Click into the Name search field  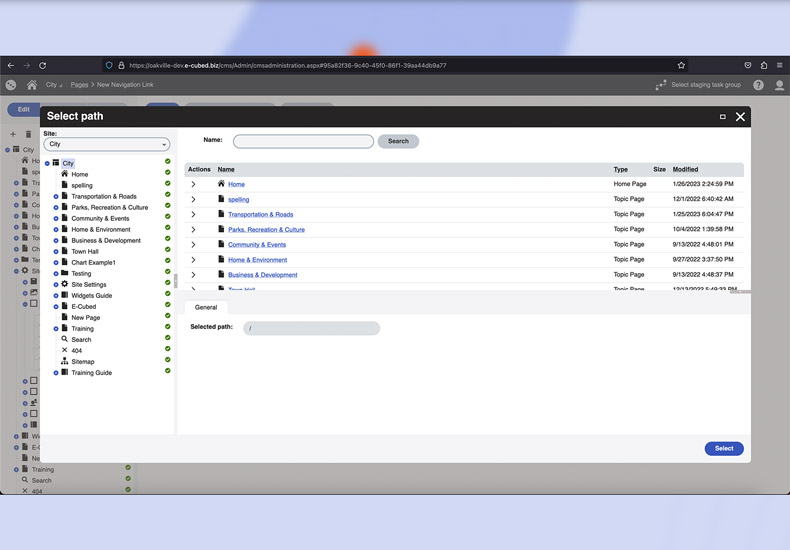pos(303,141)
